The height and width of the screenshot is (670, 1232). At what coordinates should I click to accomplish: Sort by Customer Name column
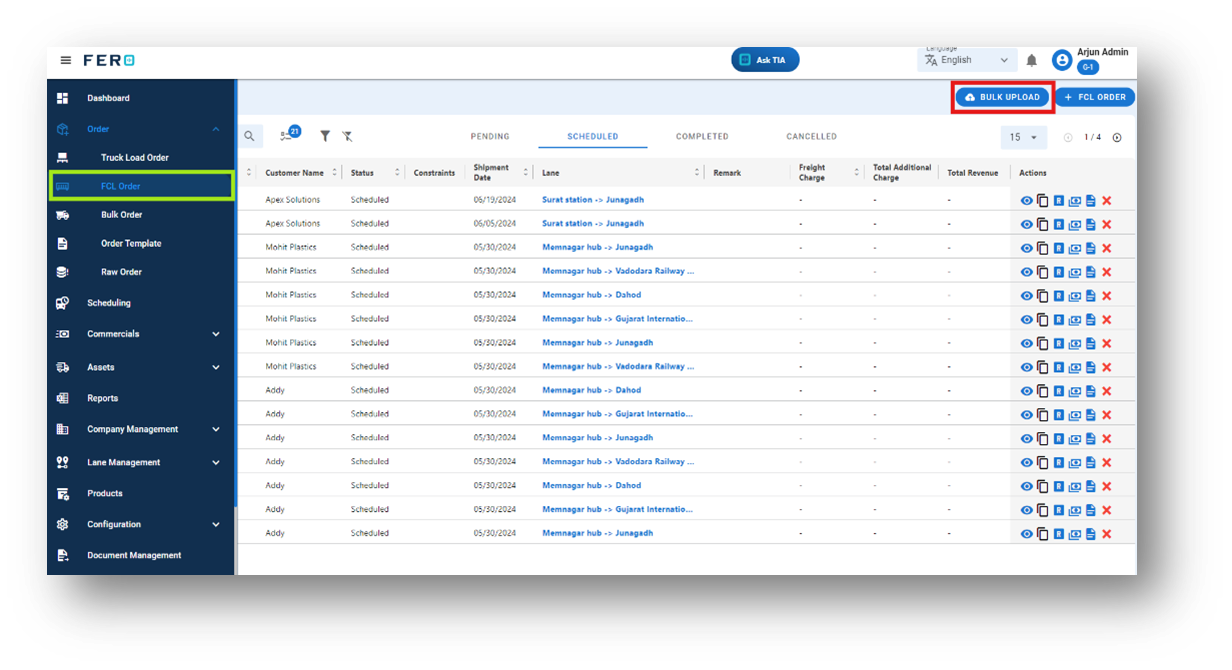334,173
